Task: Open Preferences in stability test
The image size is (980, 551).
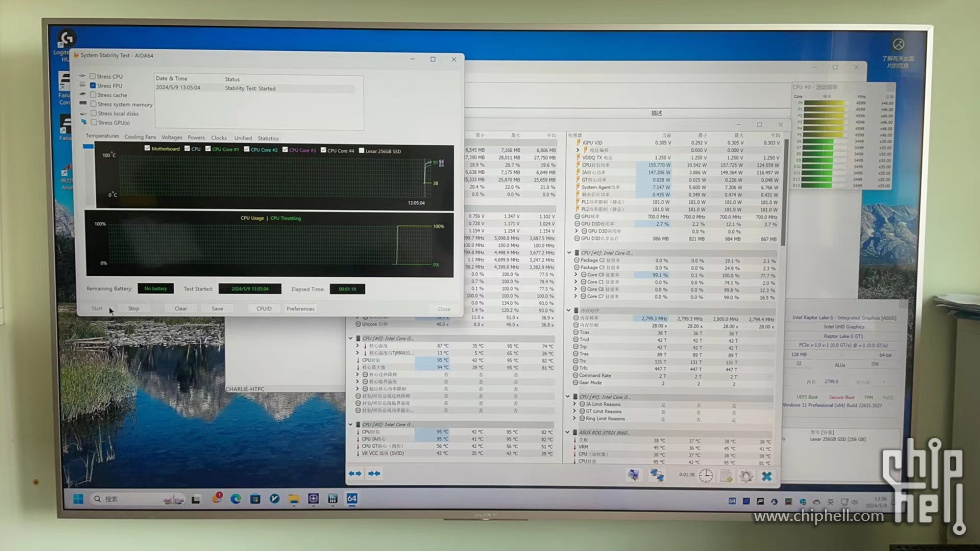Action: [301, 309]
